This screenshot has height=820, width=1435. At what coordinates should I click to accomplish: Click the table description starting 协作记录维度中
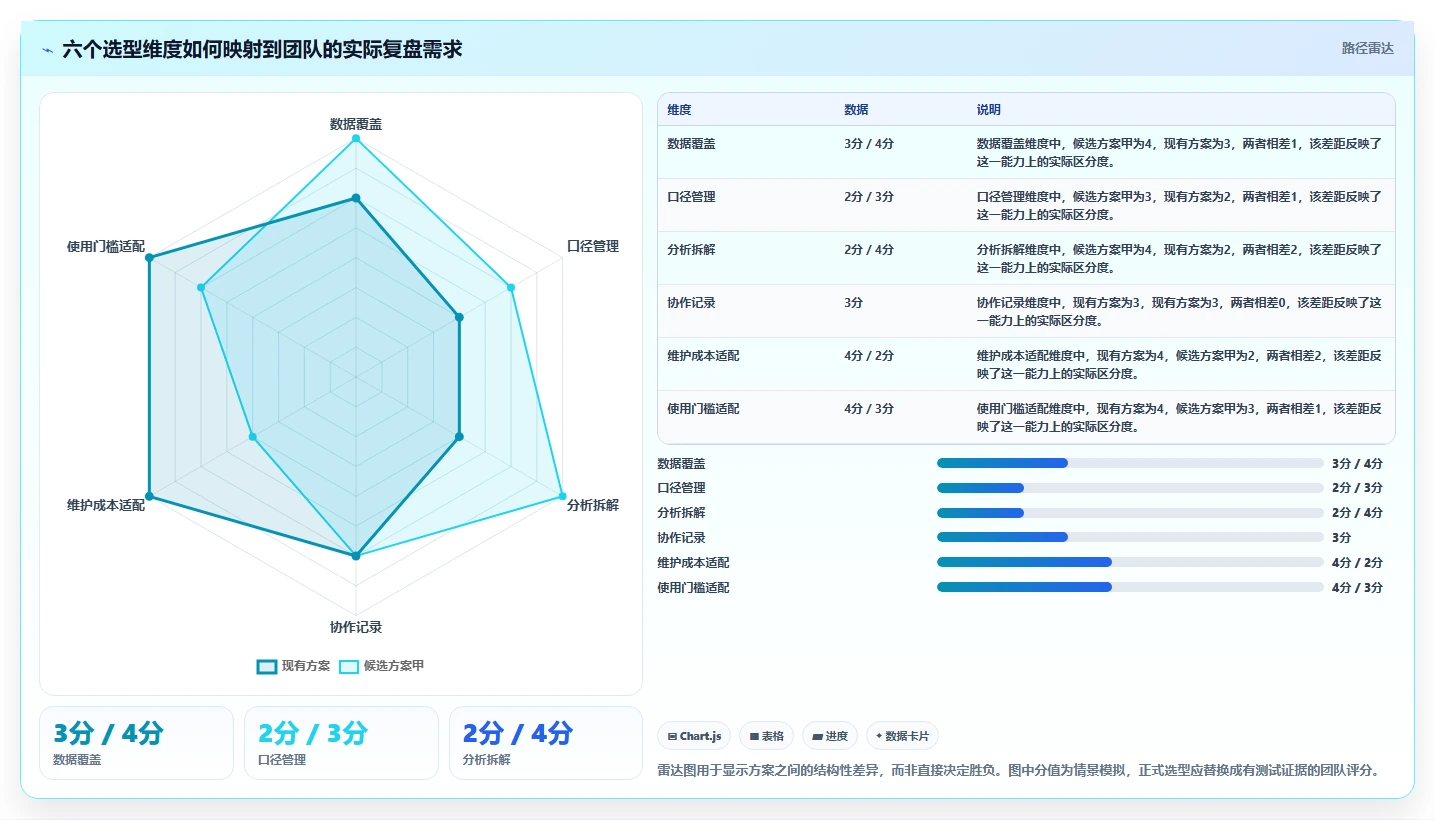pos(1179,311)
